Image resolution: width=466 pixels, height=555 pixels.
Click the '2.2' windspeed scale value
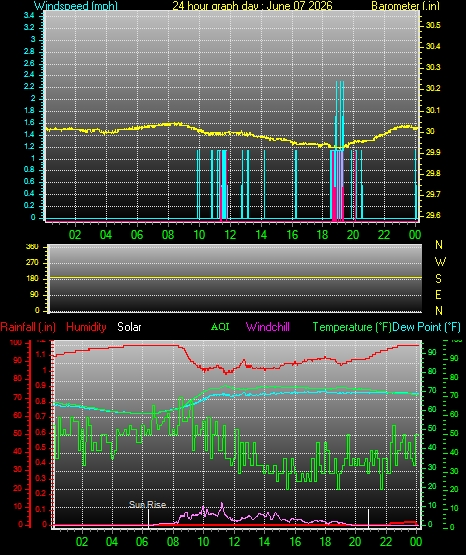(29, 86)
